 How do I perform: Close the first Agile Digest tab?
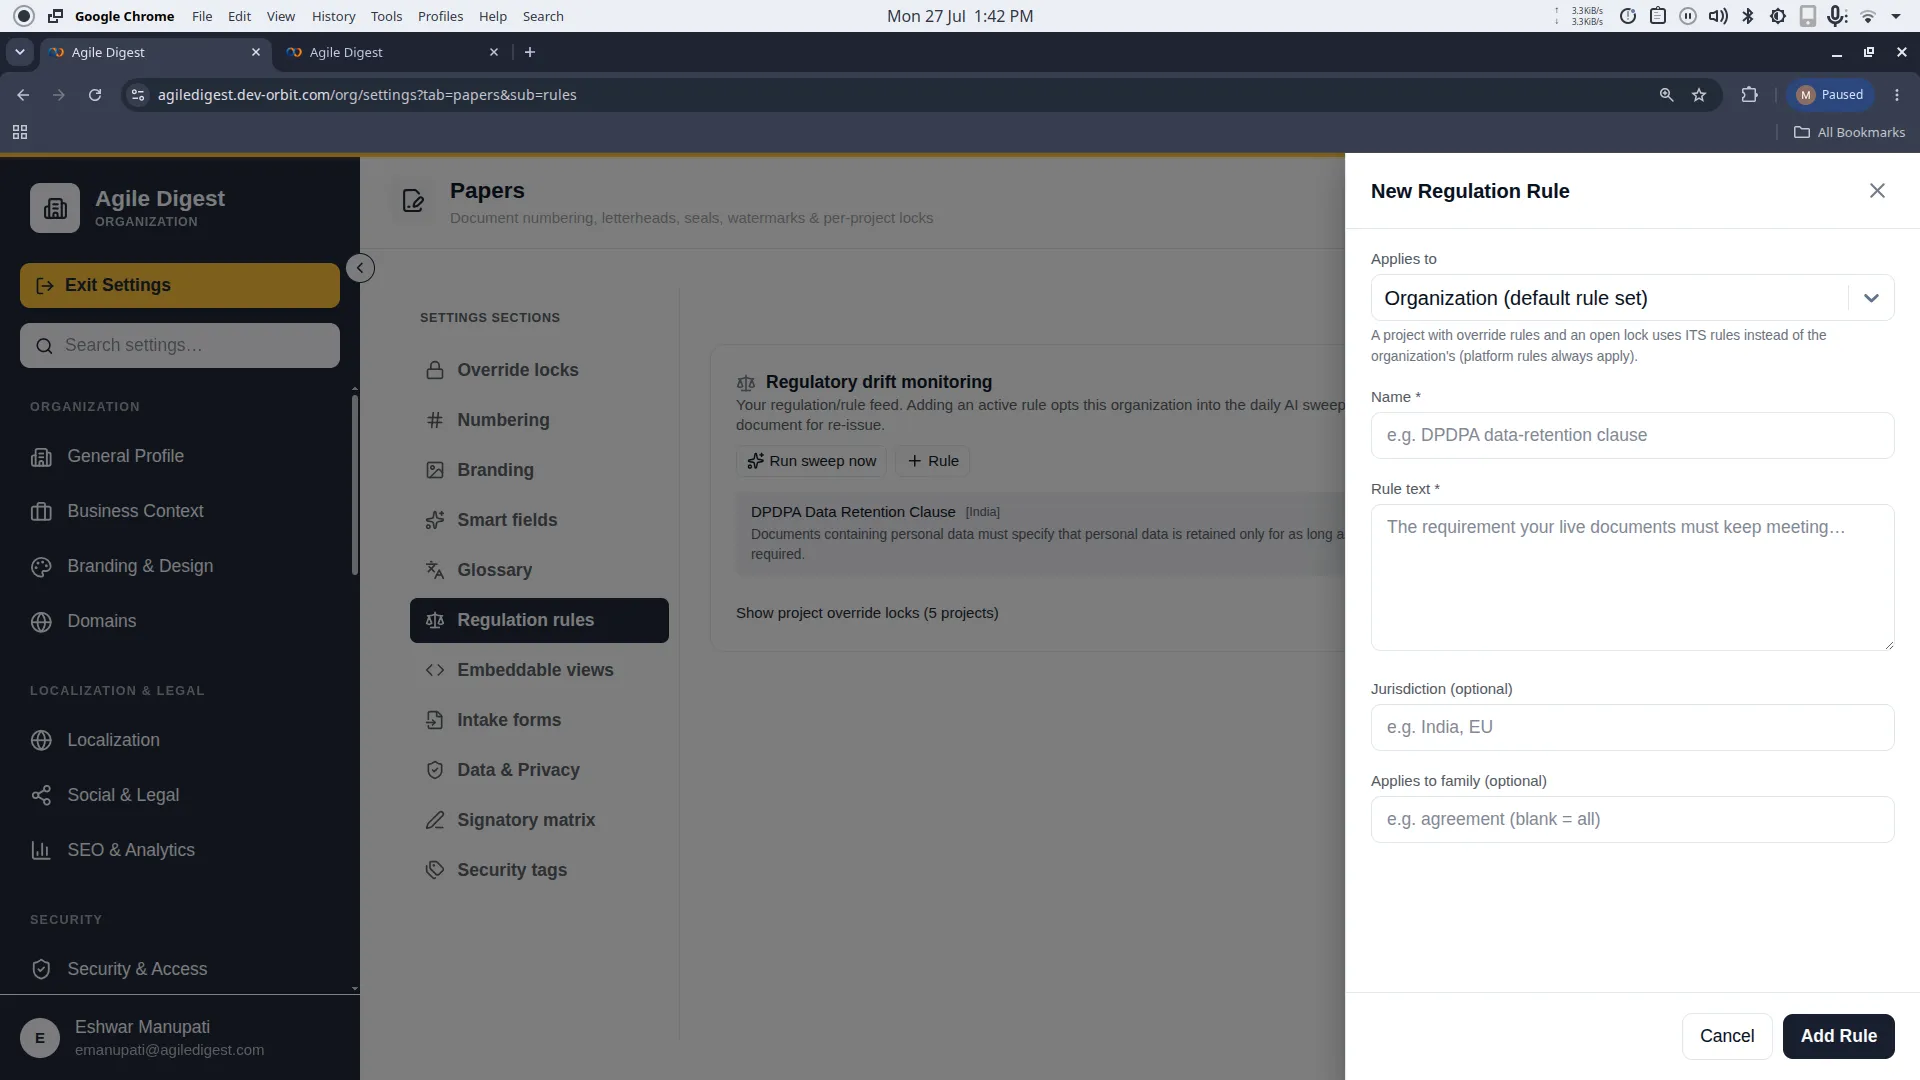click(x=256, y=52)
